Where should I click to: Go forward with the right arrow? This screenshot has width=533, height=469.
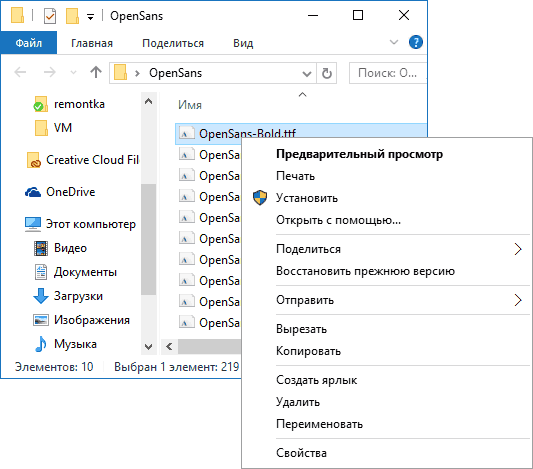coord(50,72)
